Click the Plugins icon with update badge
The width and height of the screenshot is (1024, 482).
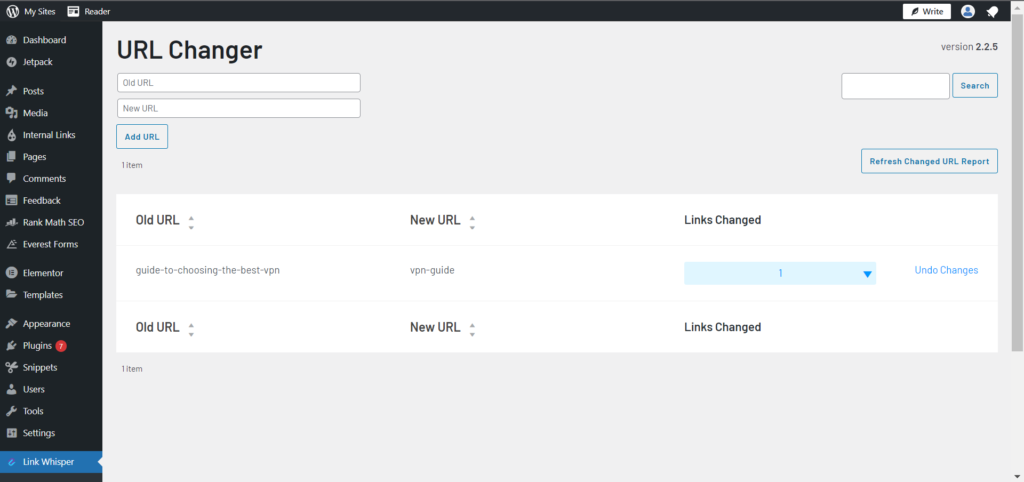(10, 345)
